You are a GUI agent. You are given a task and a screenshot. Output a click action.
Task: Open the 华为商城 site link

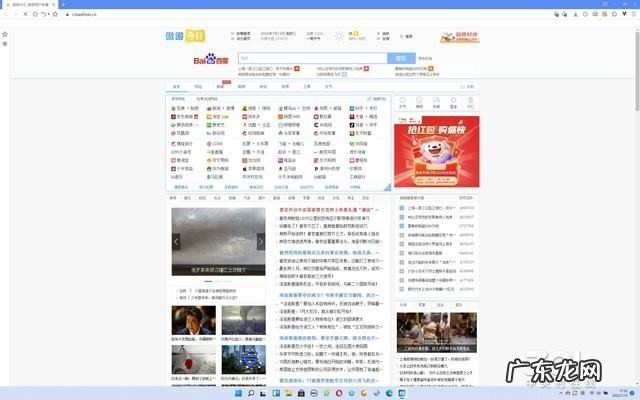[x=218, y=168]
